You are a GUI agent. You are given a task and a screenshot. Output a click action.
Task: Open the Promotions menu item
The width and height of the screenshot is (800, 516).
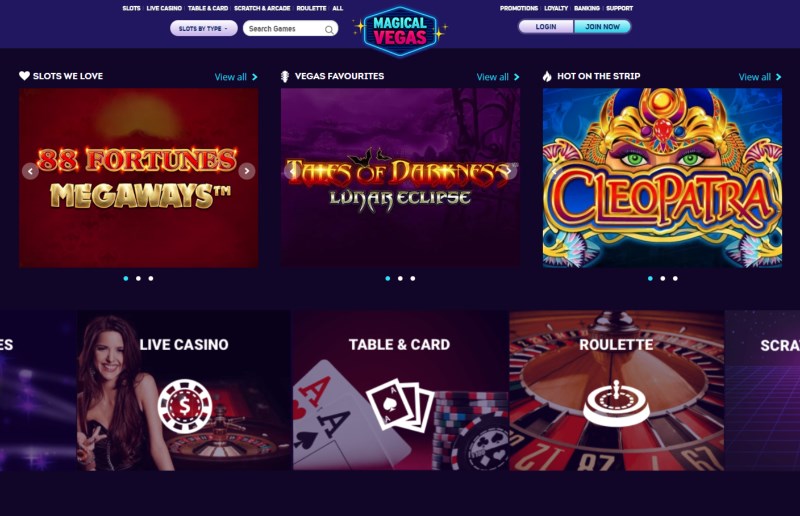(518, 8)
